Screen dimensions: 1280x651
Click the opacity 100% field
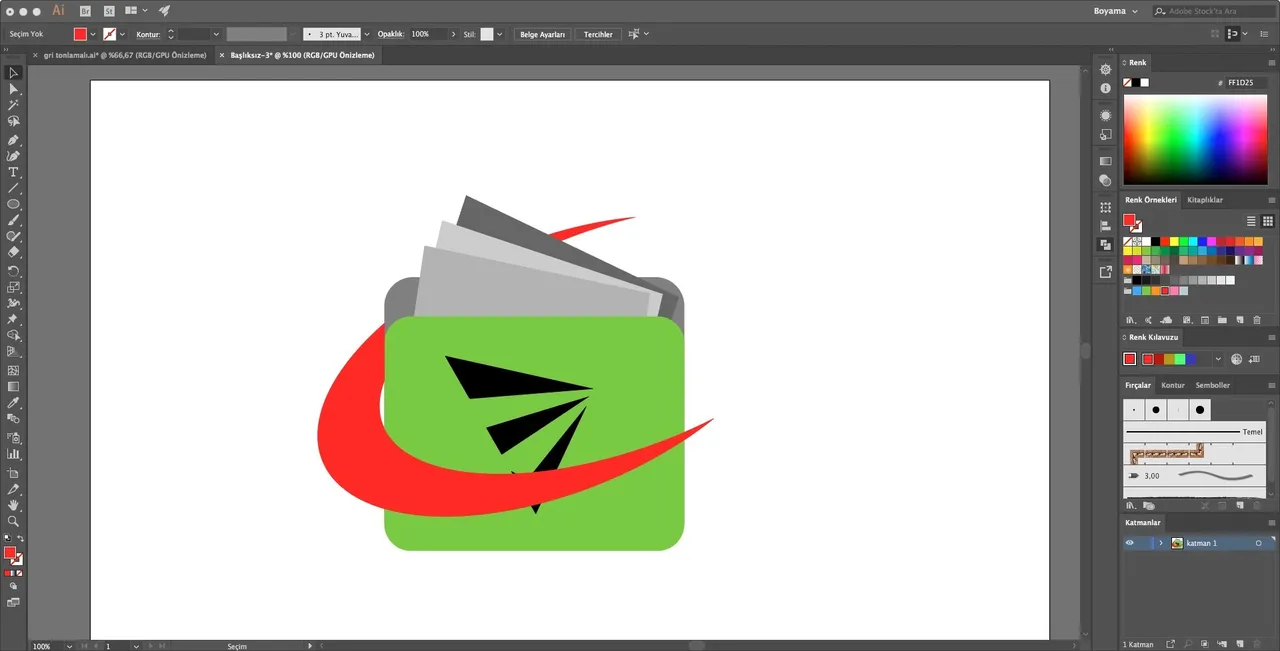[427, 34]
